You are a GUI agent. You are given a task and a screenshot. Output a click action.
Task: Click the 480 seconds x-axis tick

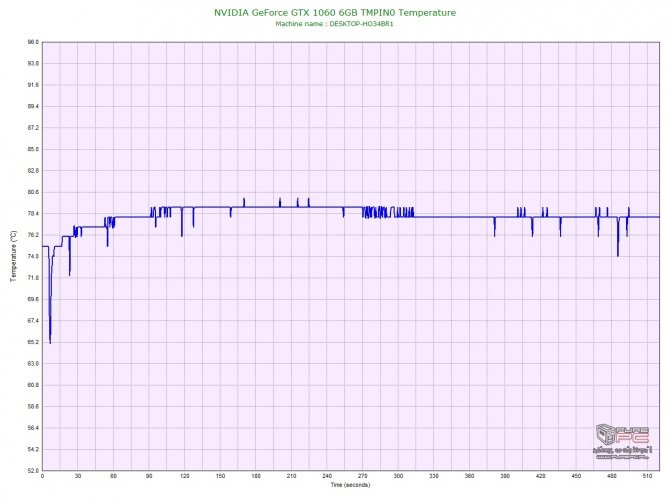612,476
